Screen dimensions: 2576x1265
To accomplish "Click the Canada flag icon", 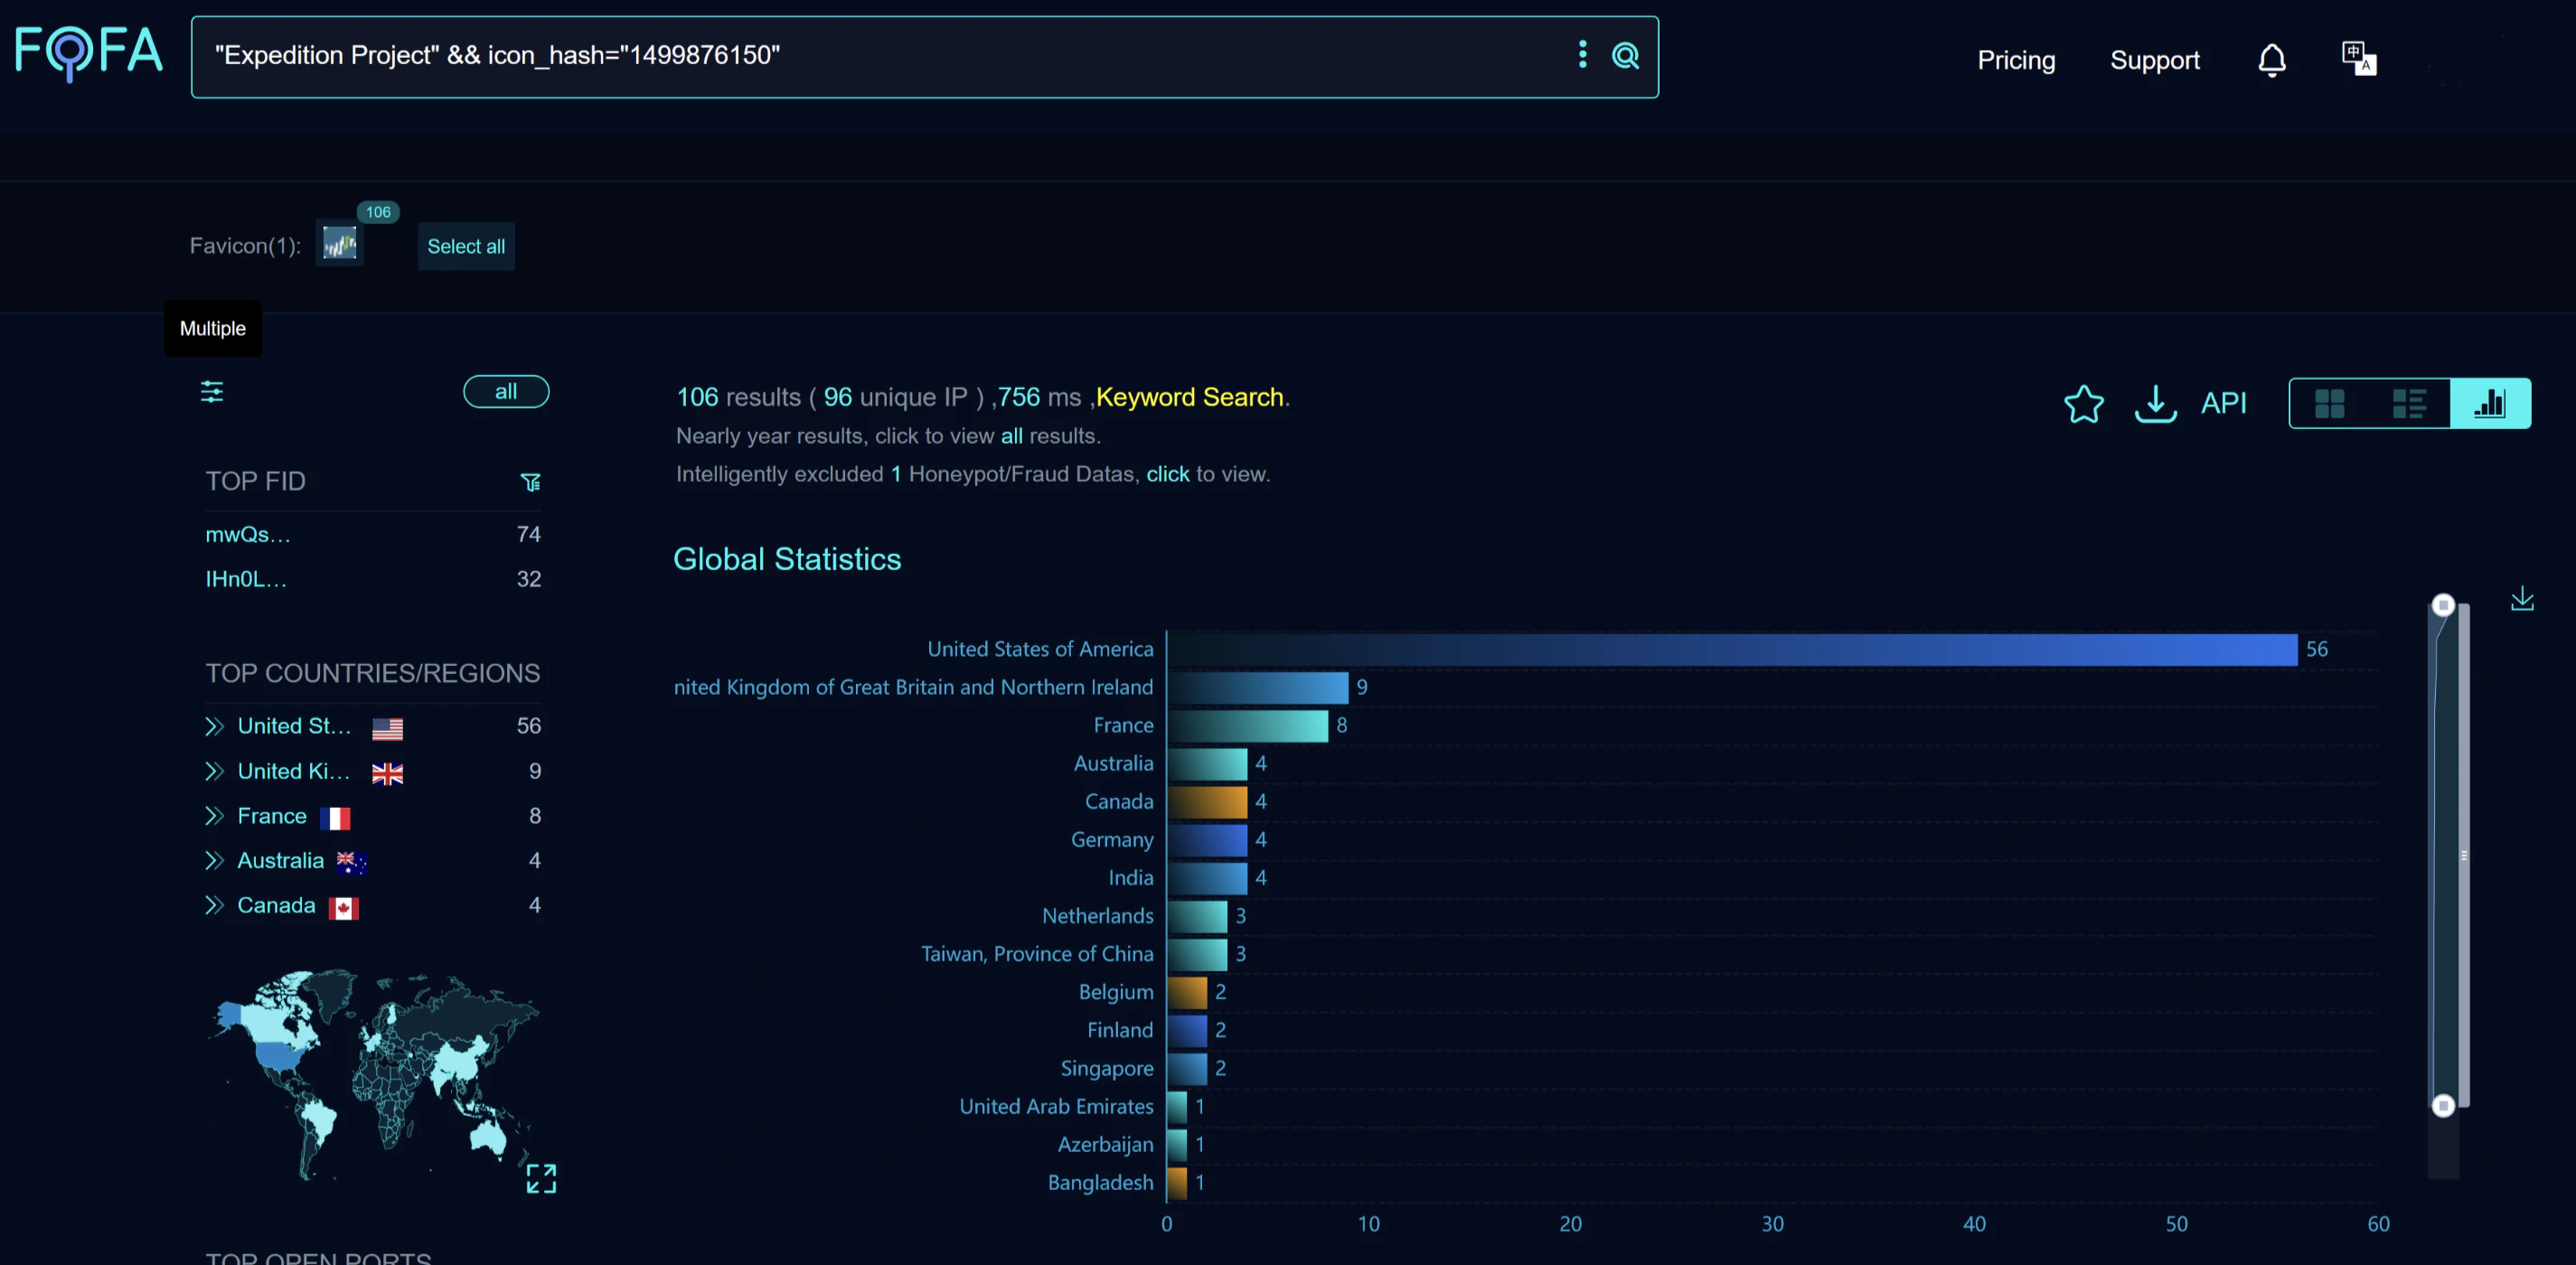I will (x=344, y=908).
